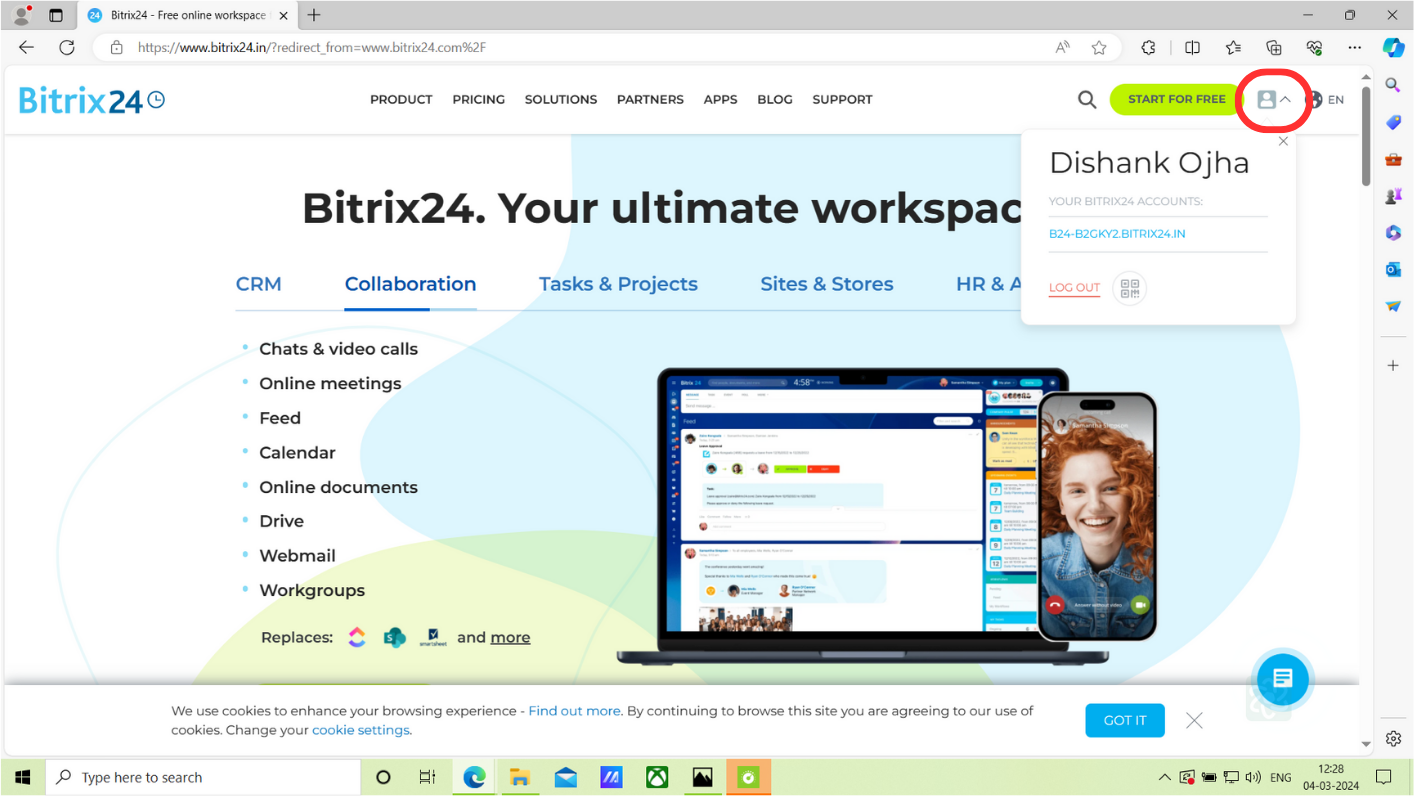This screenshot has width=1414, height=796.
Task: Open a new browser tab
Action: click(314, 15)
